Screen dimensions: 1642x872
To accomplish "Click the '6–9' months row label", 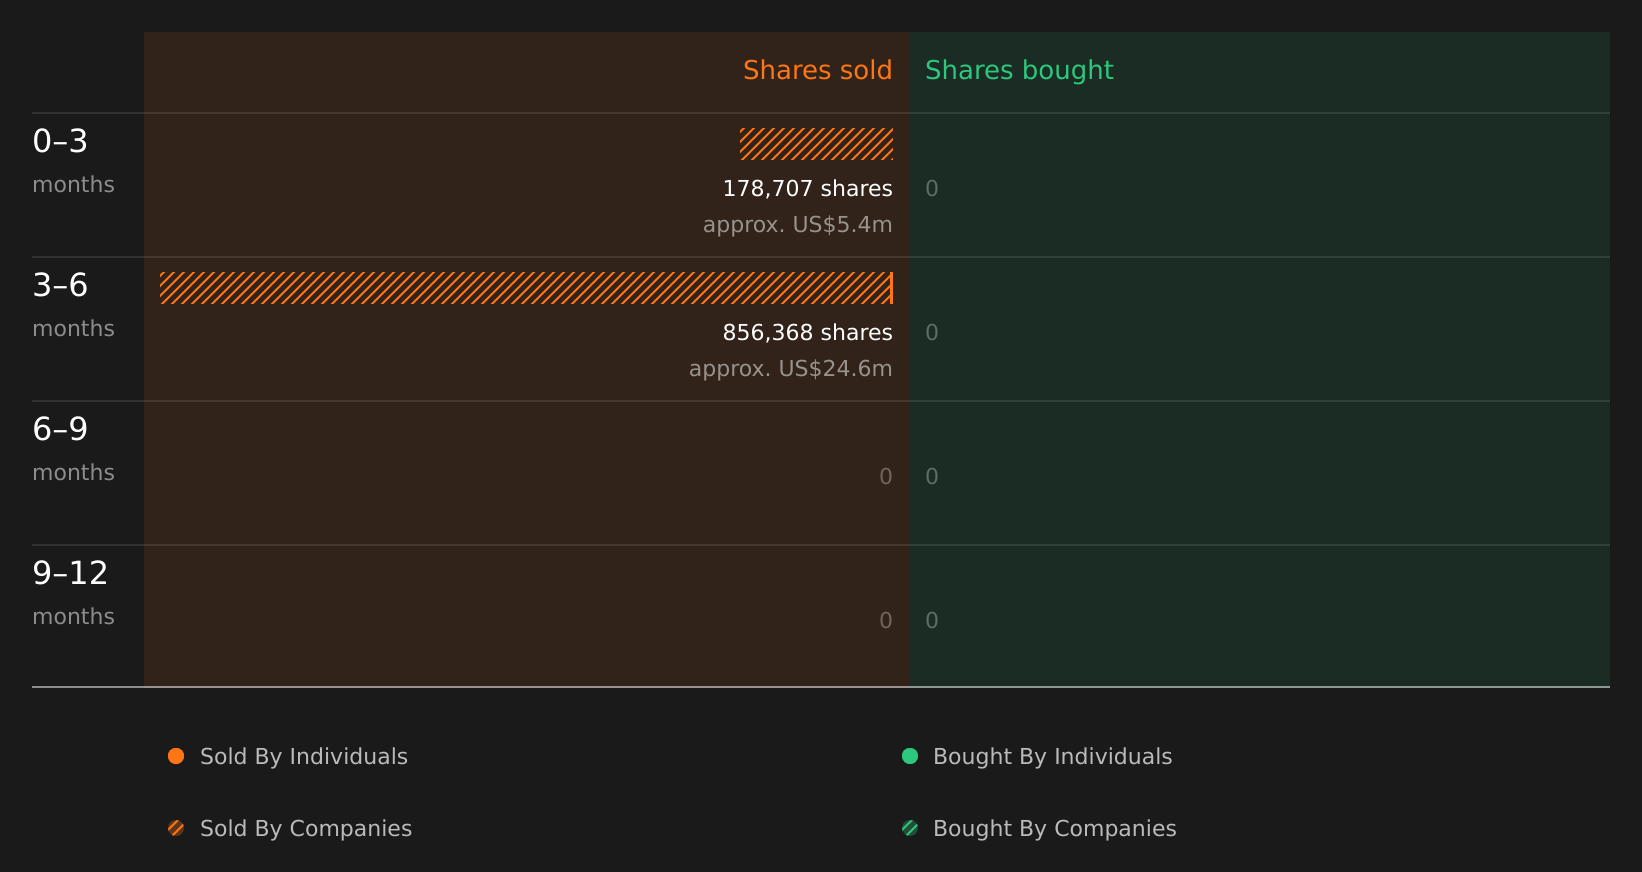I will tap(60, 429).
